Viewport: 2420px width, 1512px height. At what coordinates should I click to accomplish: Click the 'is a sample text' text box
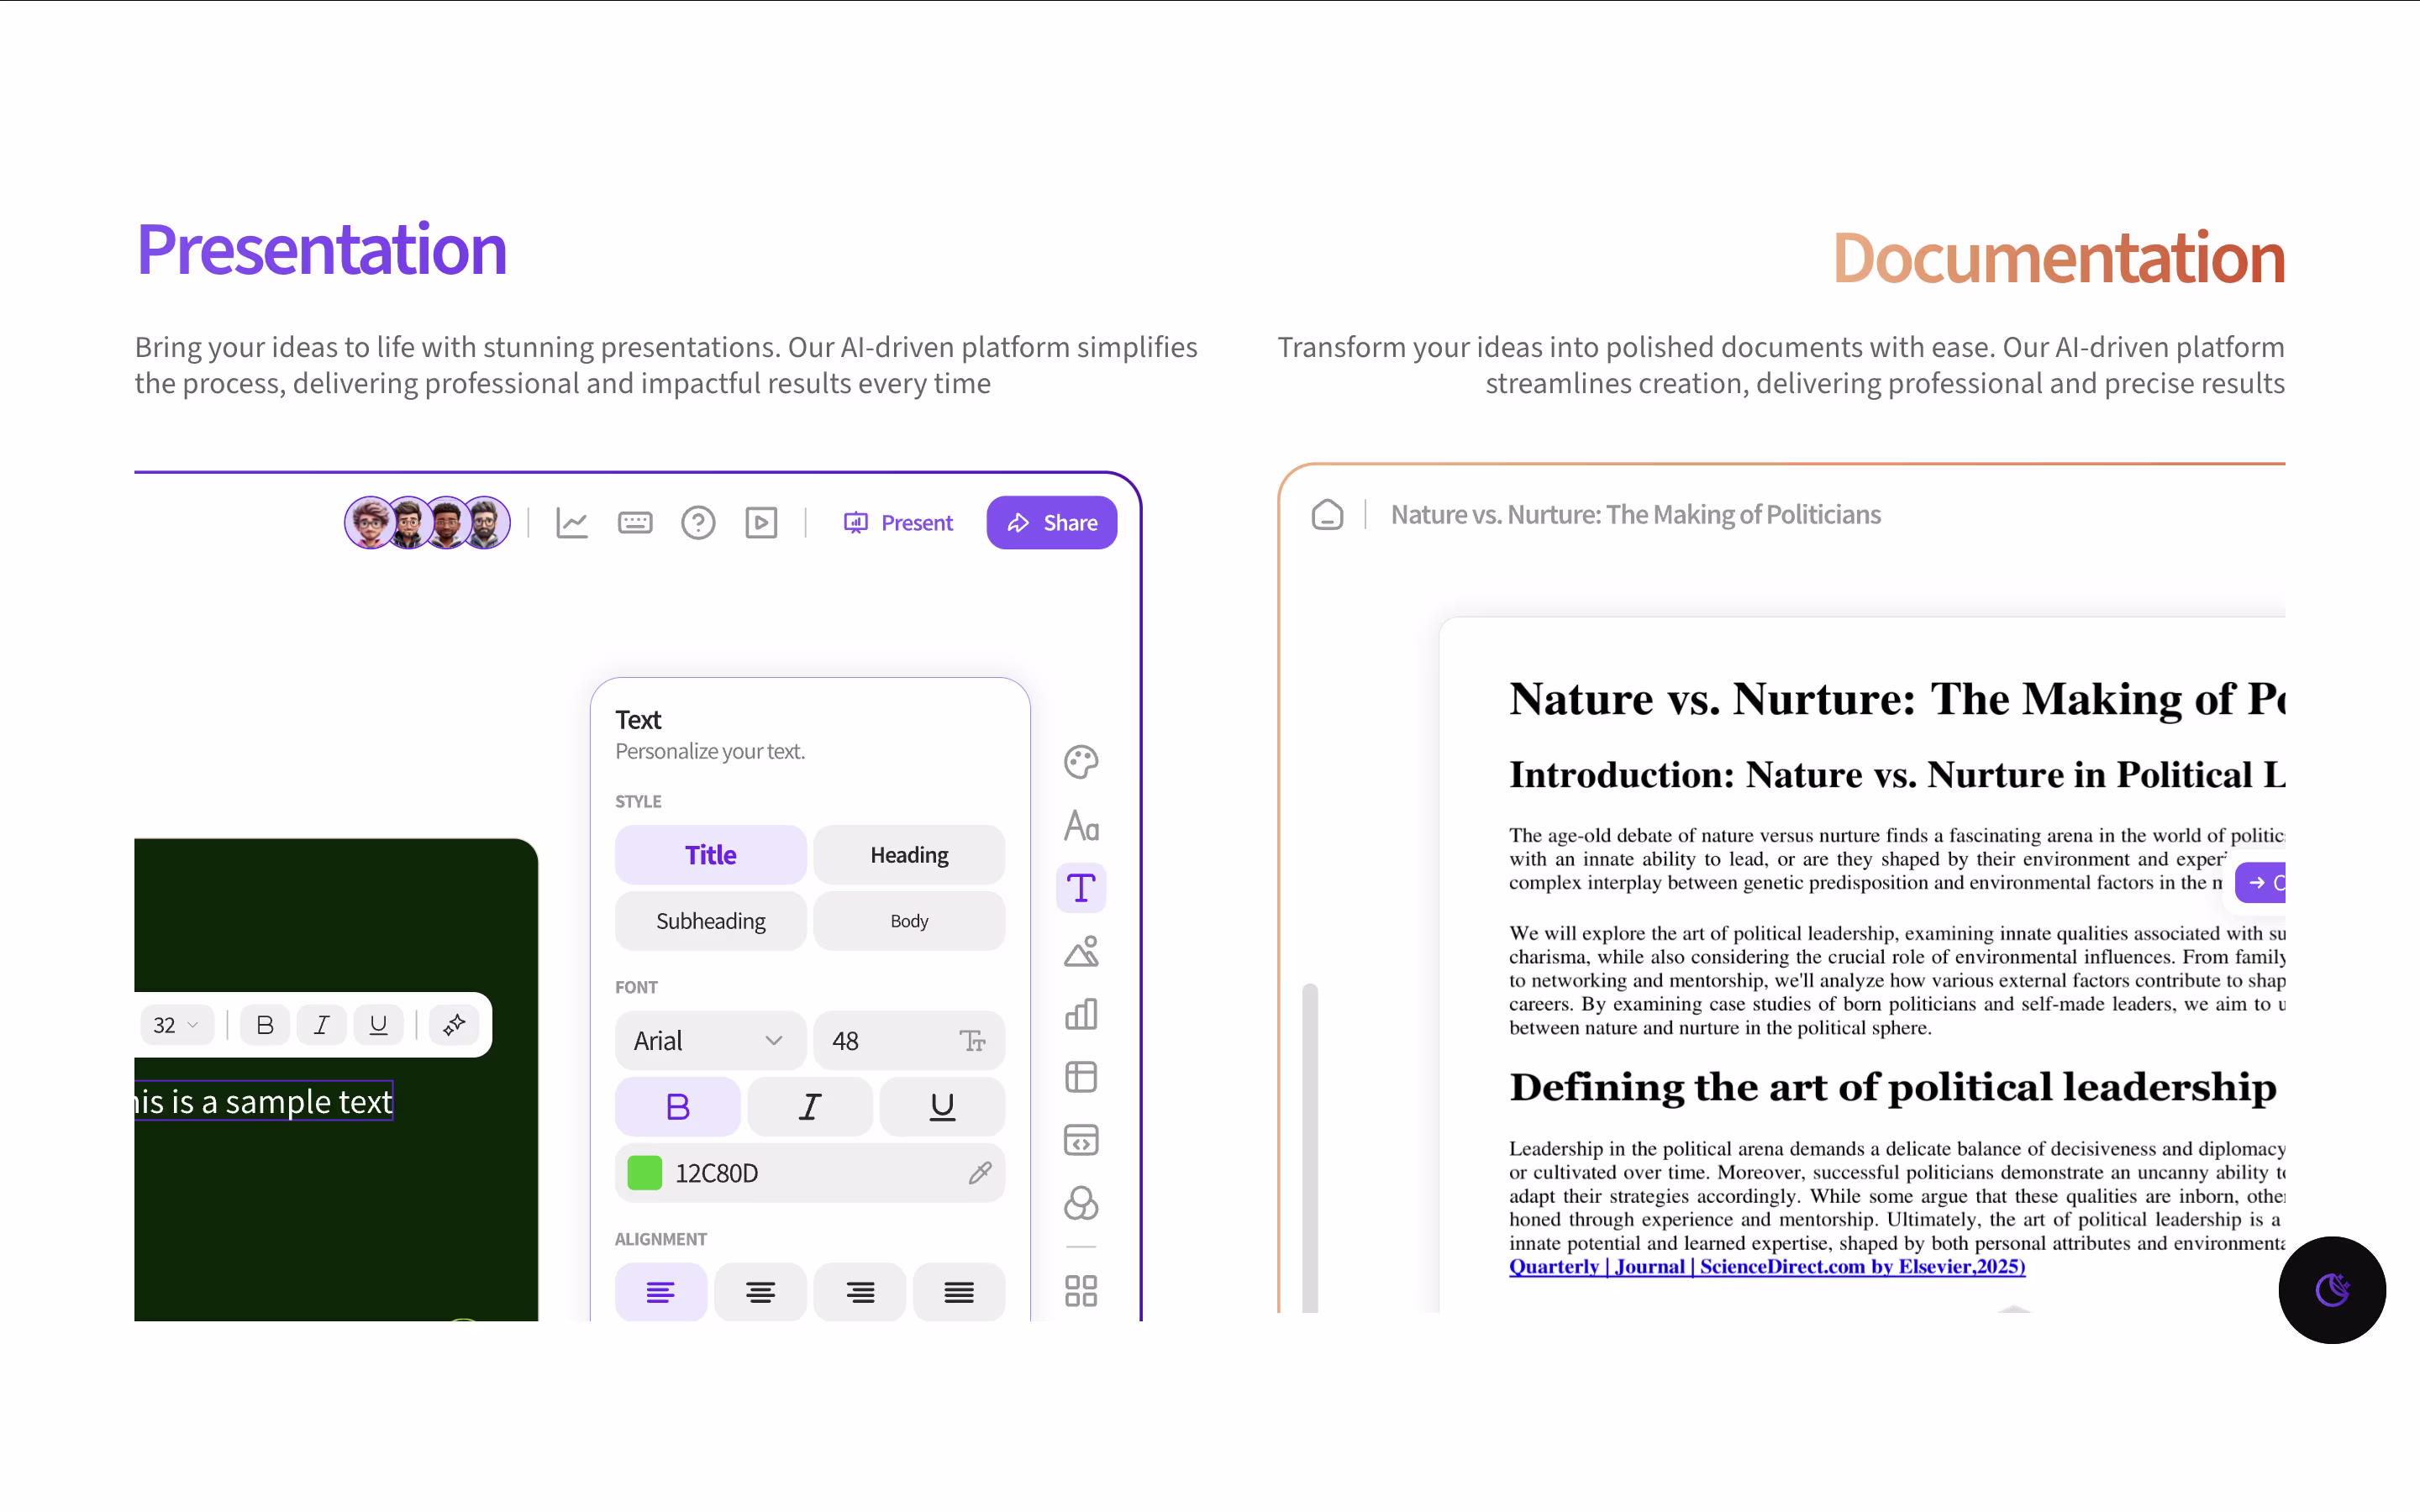pos(264,1101)
